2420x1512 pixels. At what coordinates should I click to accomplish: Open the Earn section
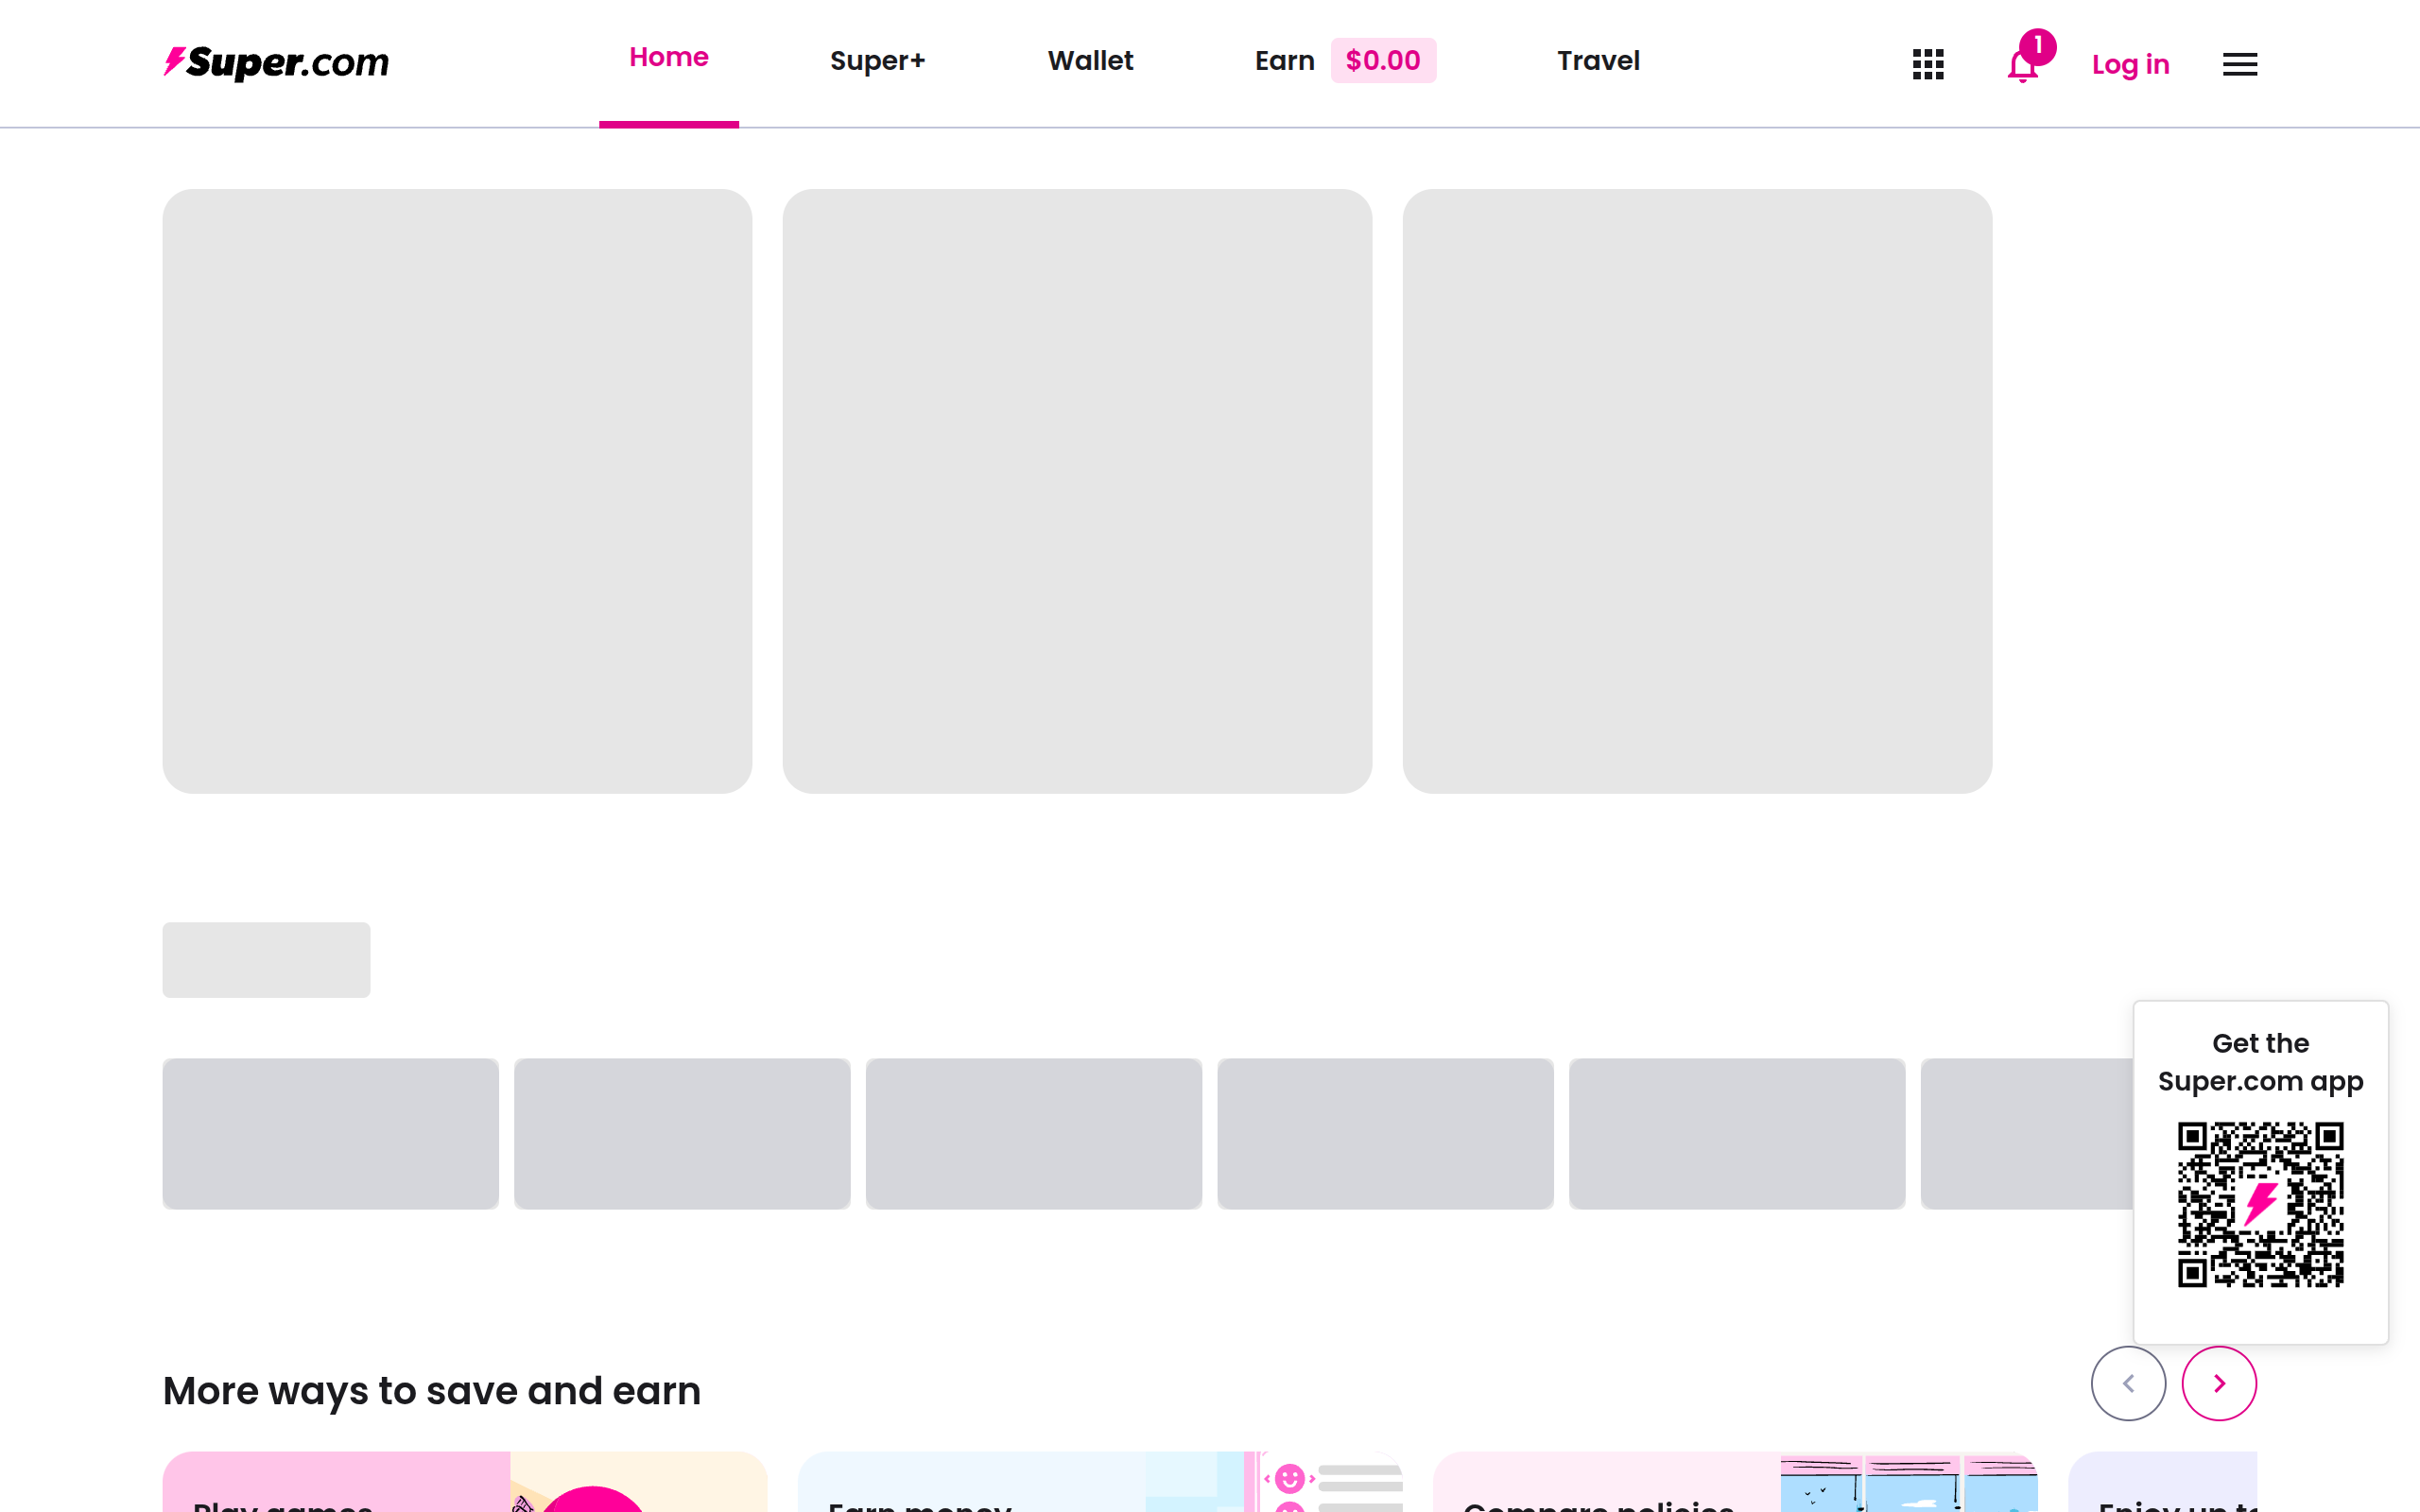pos(1284,61)
